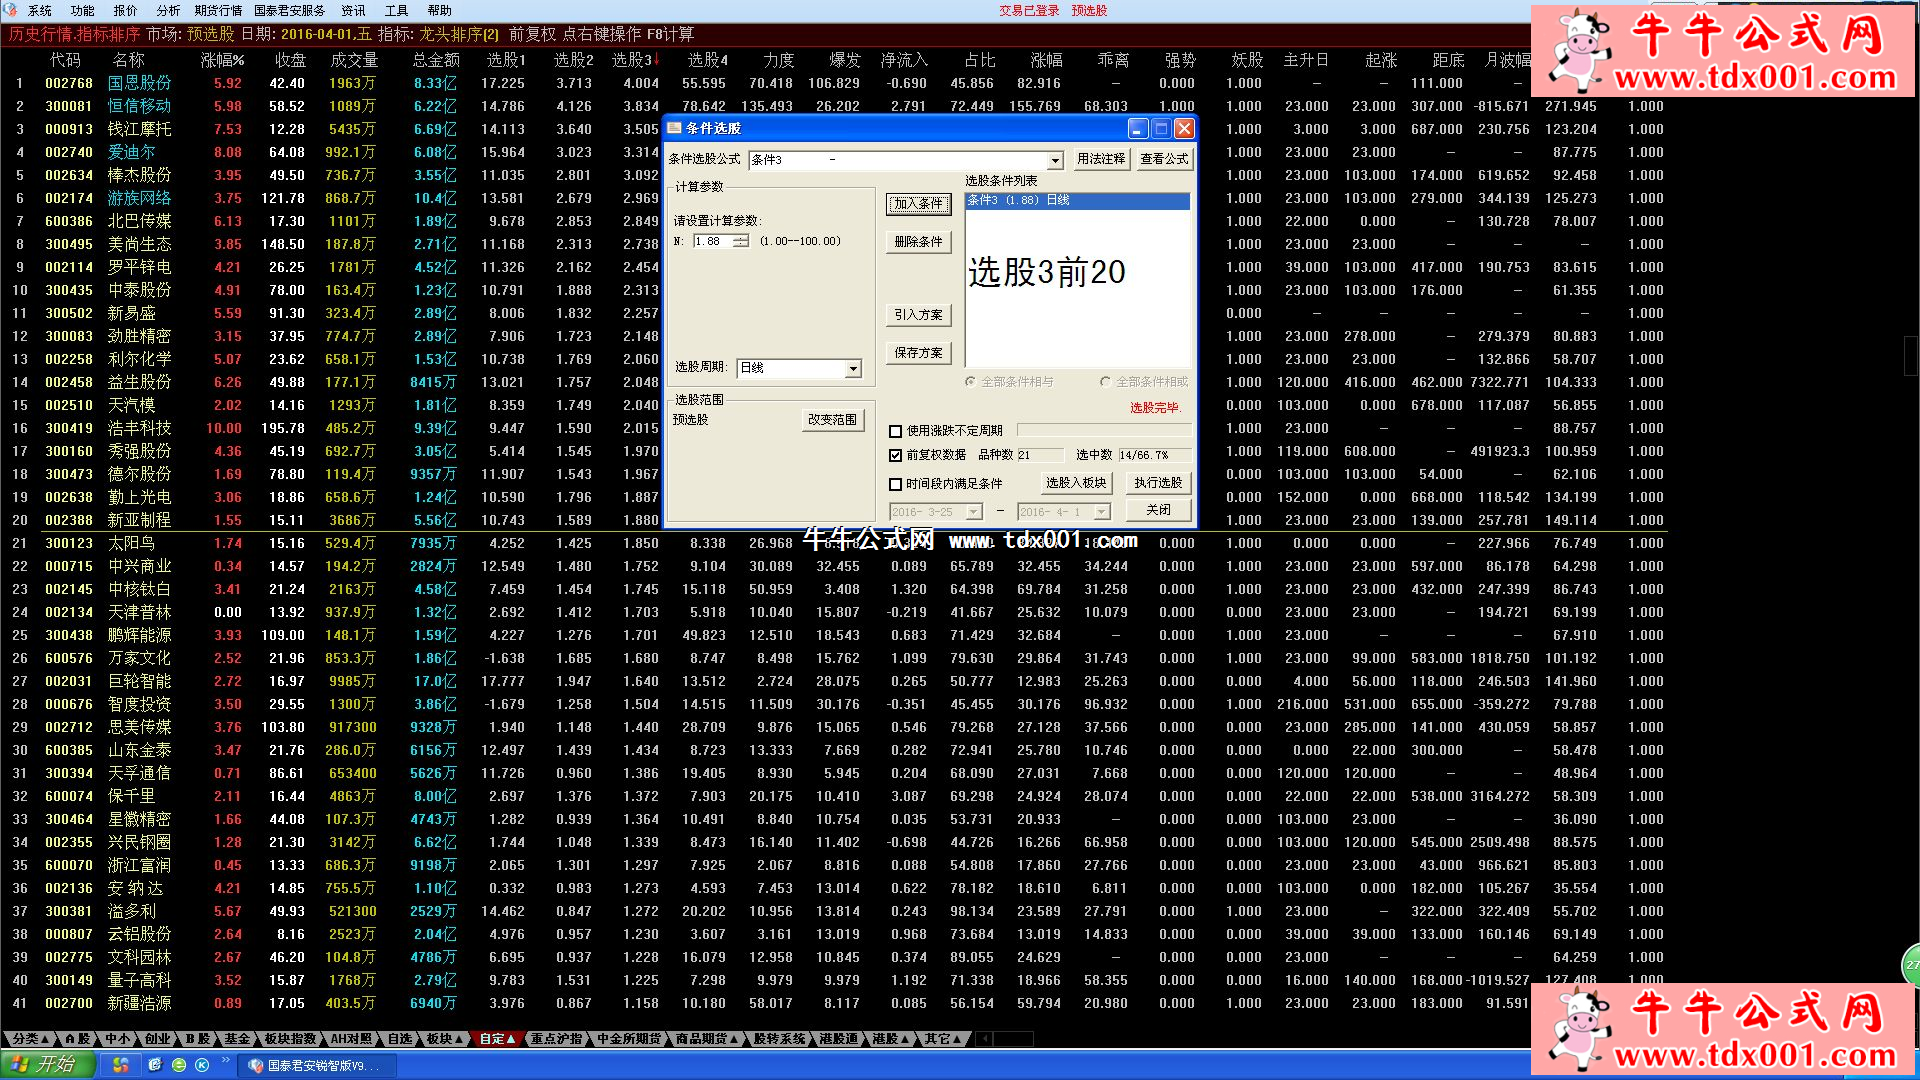Open the start date 2016-3-25 dropdown

pos(974,512)
